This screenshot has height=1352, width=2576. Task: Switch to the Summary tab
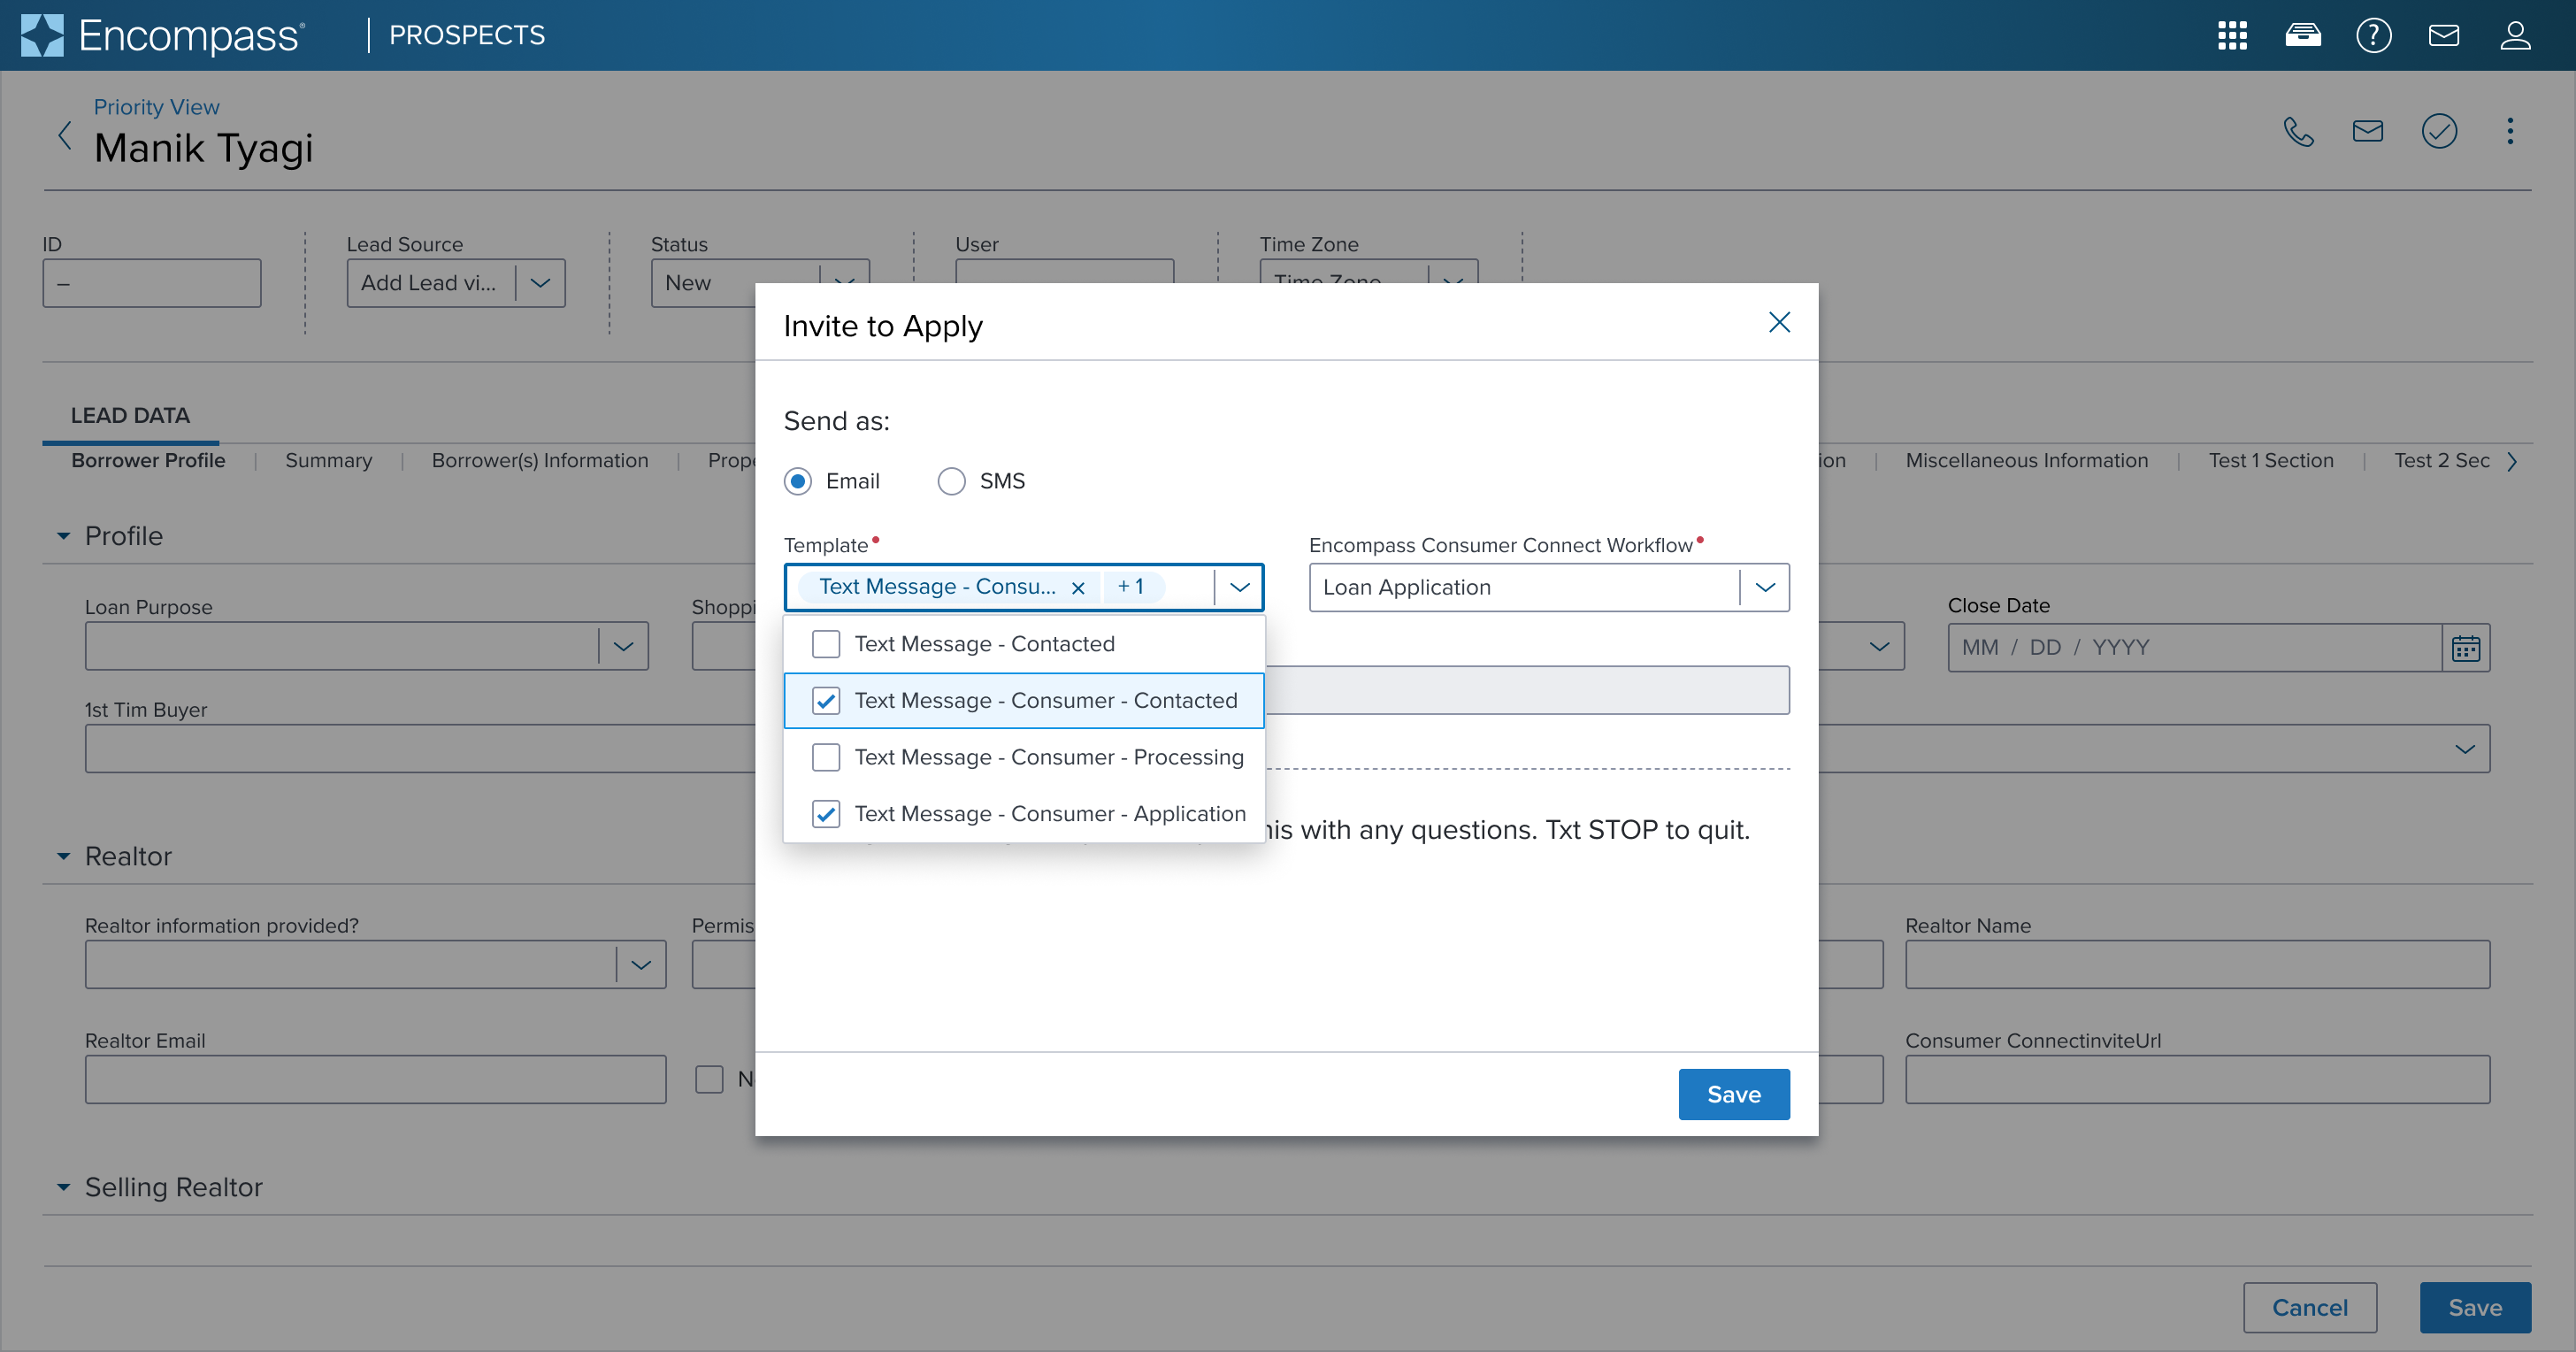pos(328,460)
